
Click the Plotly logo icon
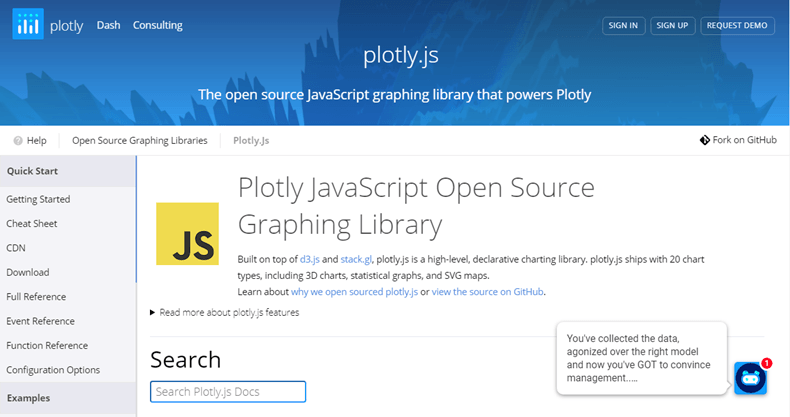(27, 25)
